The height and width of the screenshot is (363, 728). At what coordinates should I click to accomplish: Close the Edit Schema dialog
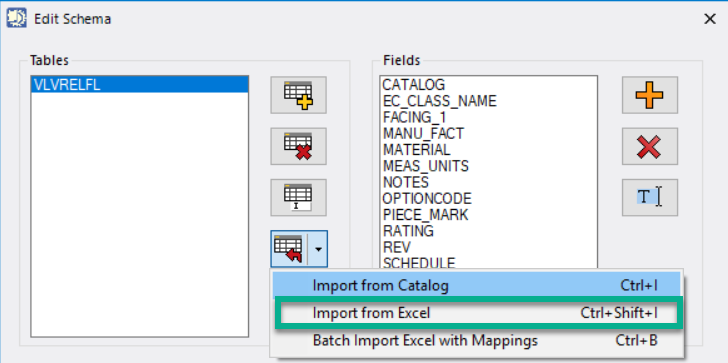710,19
